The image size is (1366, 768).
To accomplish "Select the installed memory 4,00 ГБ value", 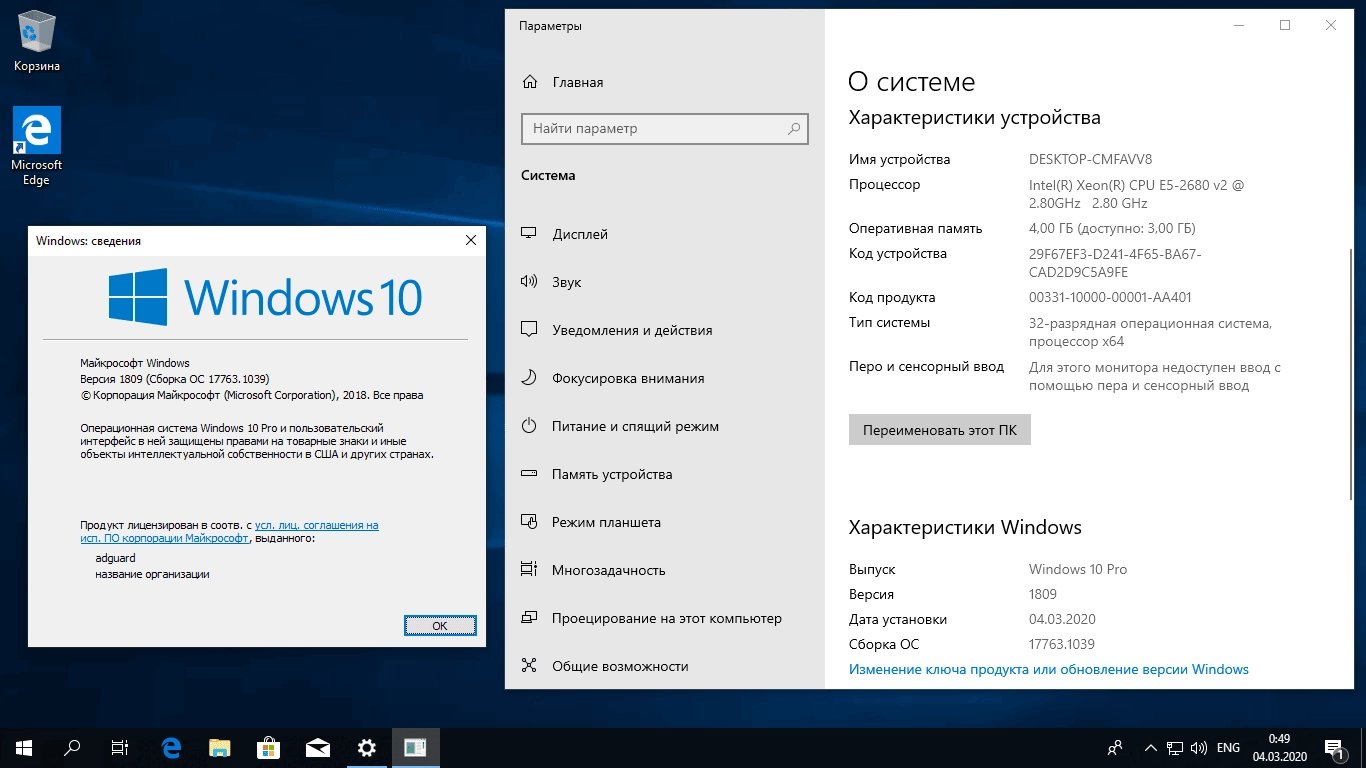I will click(x=1112, y=228).
